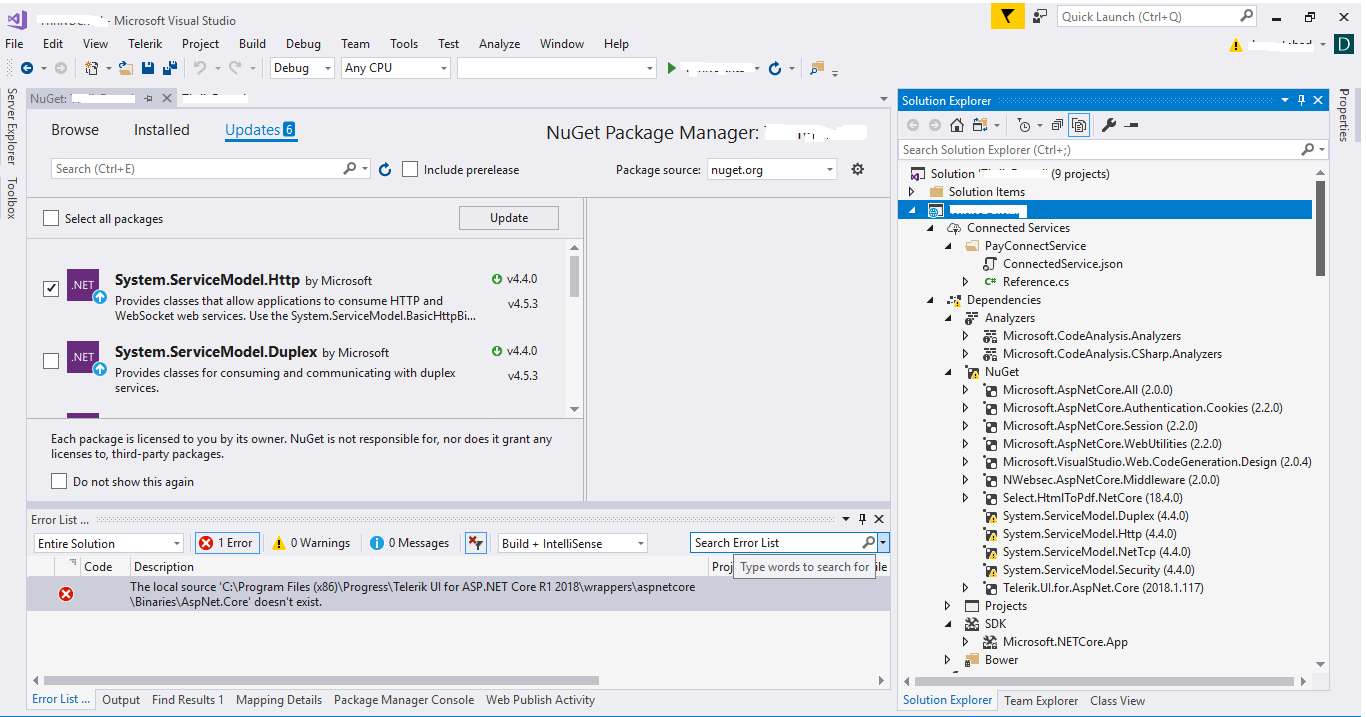Open the Analyze menu

pyautogui.click(x=499, y=44)
